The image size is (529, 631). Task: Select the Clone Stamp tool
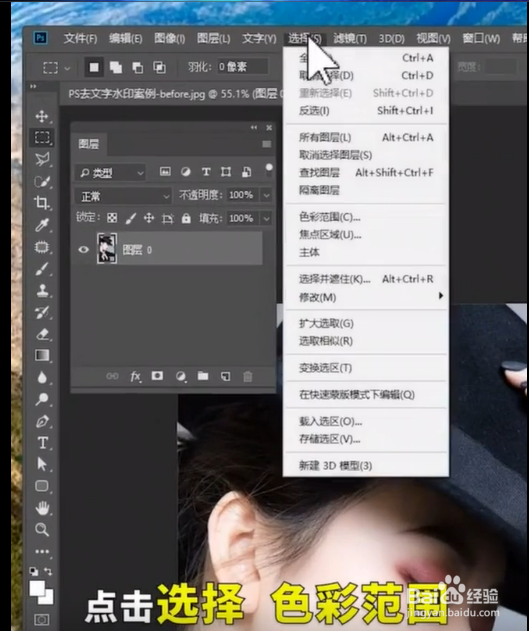[42, 291]
